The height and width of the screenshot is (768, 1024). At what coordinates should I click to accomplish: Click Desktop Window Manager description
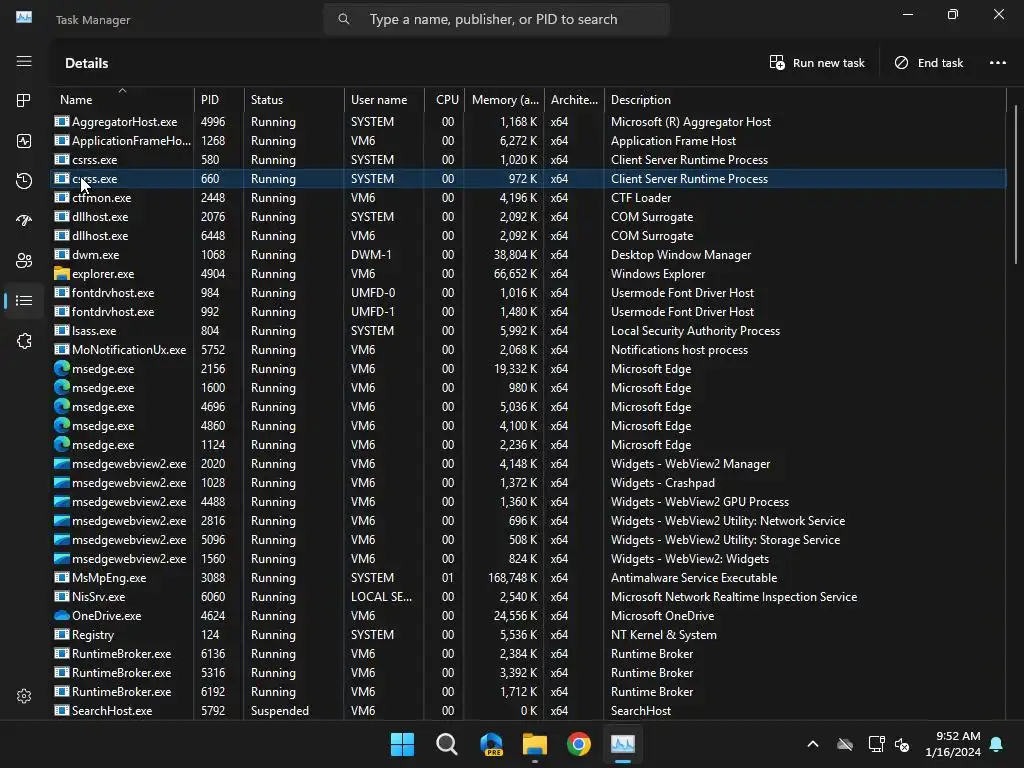pos(680,255)
